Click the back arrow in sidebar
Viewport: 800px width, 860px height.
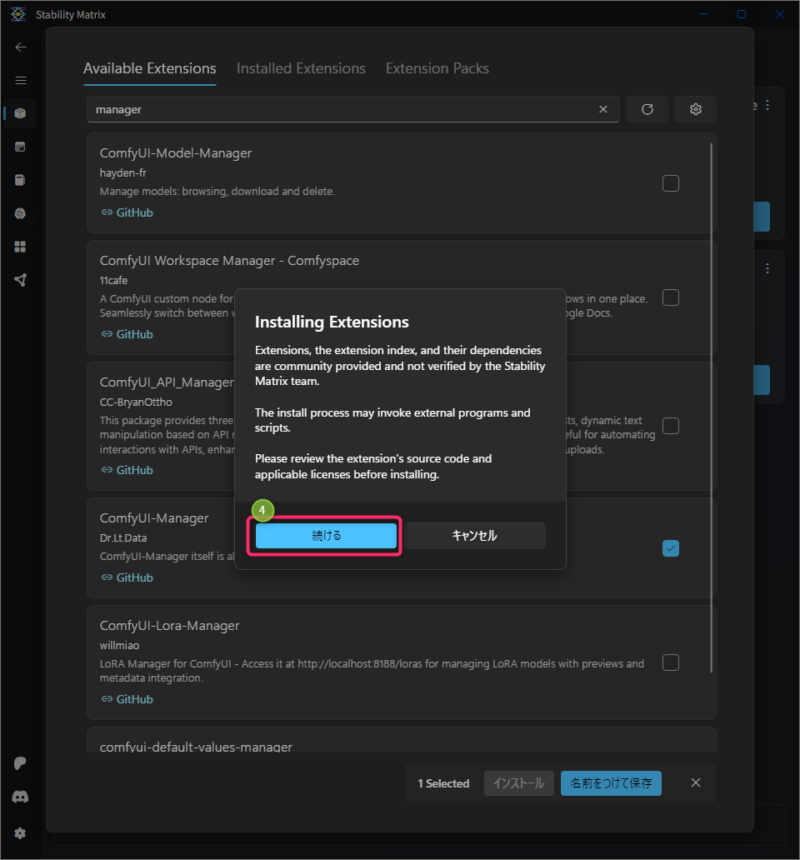tap(21, 47)
